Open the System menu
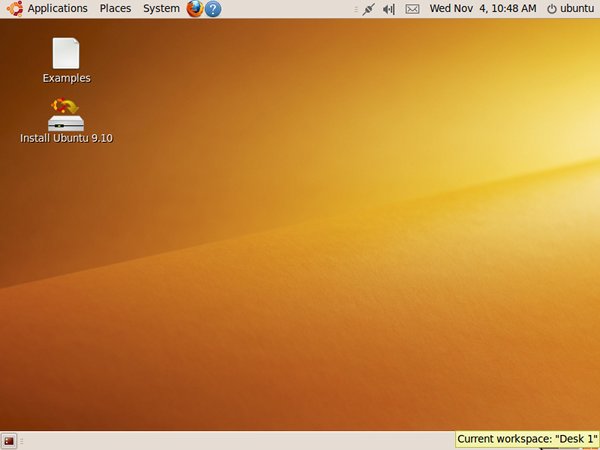This screenshot has width=600, height=450. [161, 8]
